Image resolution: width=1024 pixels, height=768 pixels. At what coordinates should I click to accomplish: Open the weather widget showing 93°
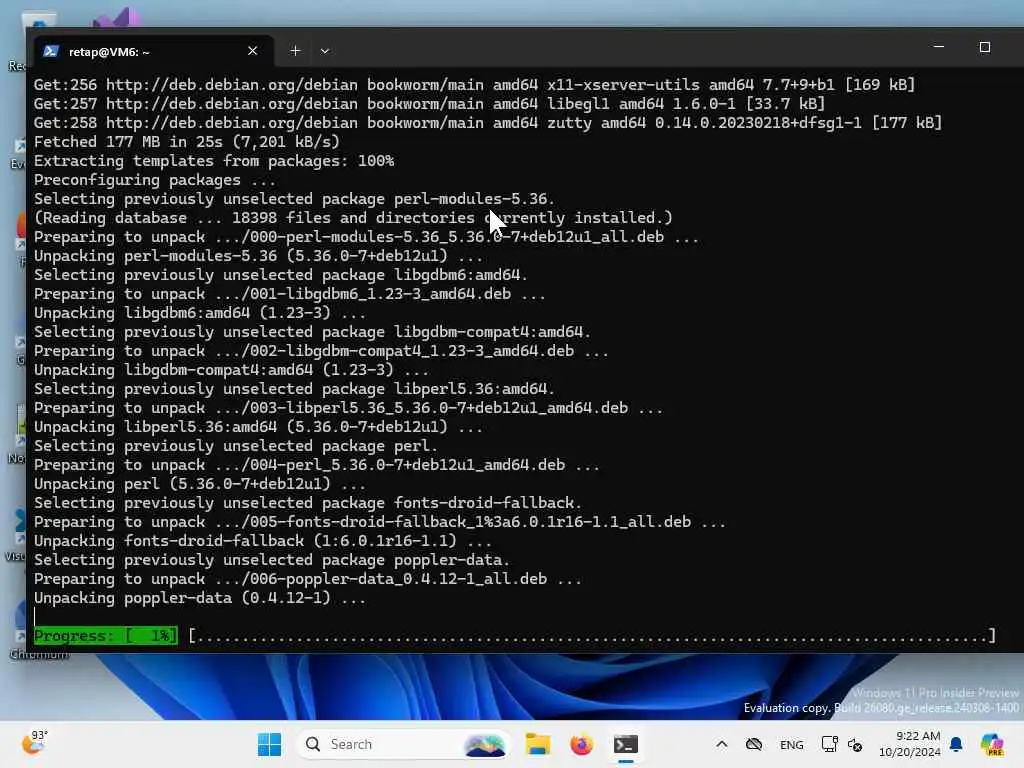(34, 743)
